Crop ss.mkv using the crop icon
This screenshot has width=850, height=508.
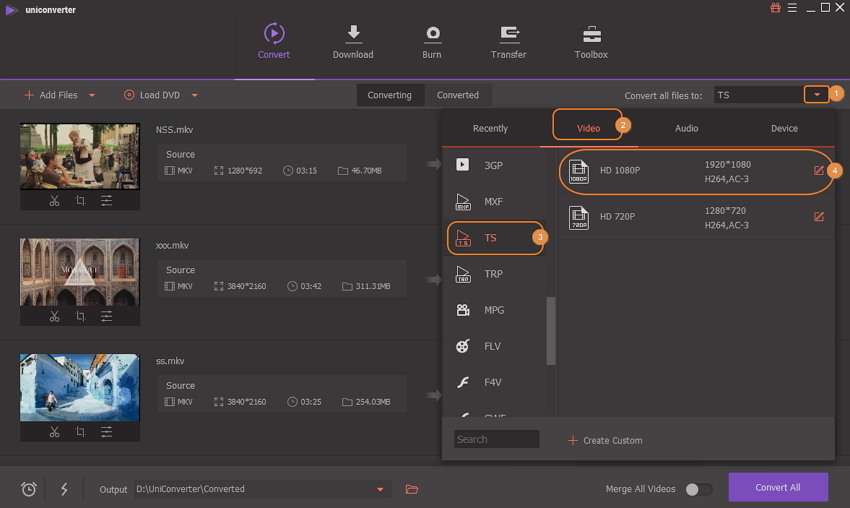tap(80, 432)
